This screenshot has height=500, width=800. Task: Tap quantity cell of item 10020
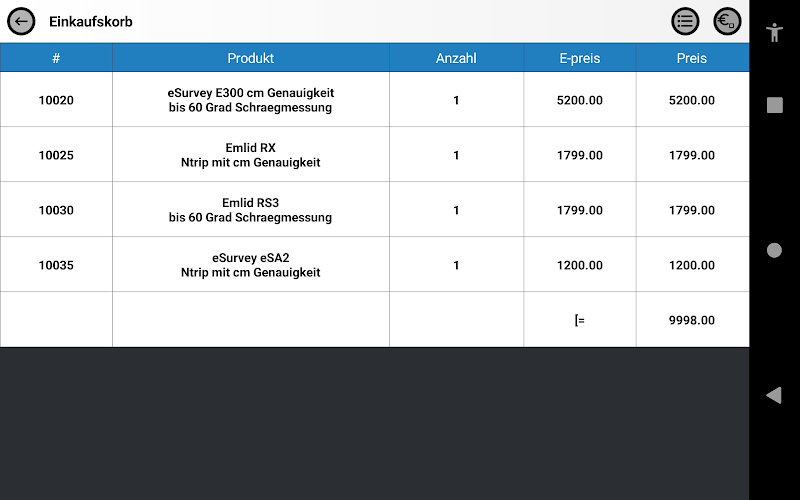[456, 99]
